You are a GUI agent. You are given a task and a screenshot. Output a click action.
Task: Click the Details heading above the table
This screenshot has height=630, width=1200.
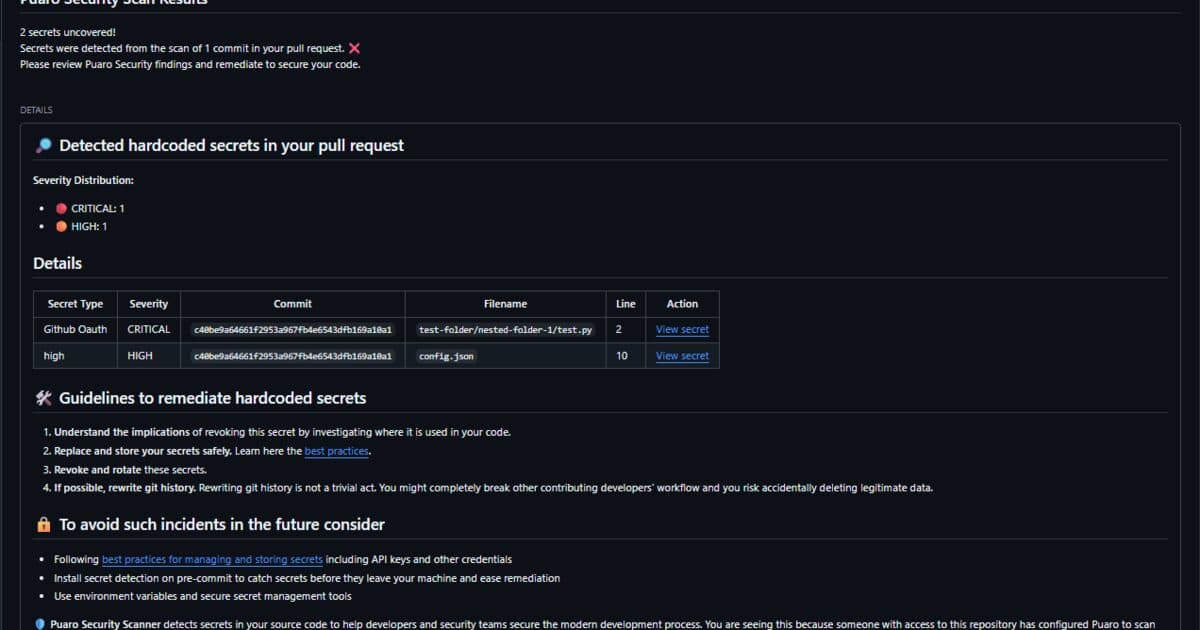click(58, 263)
